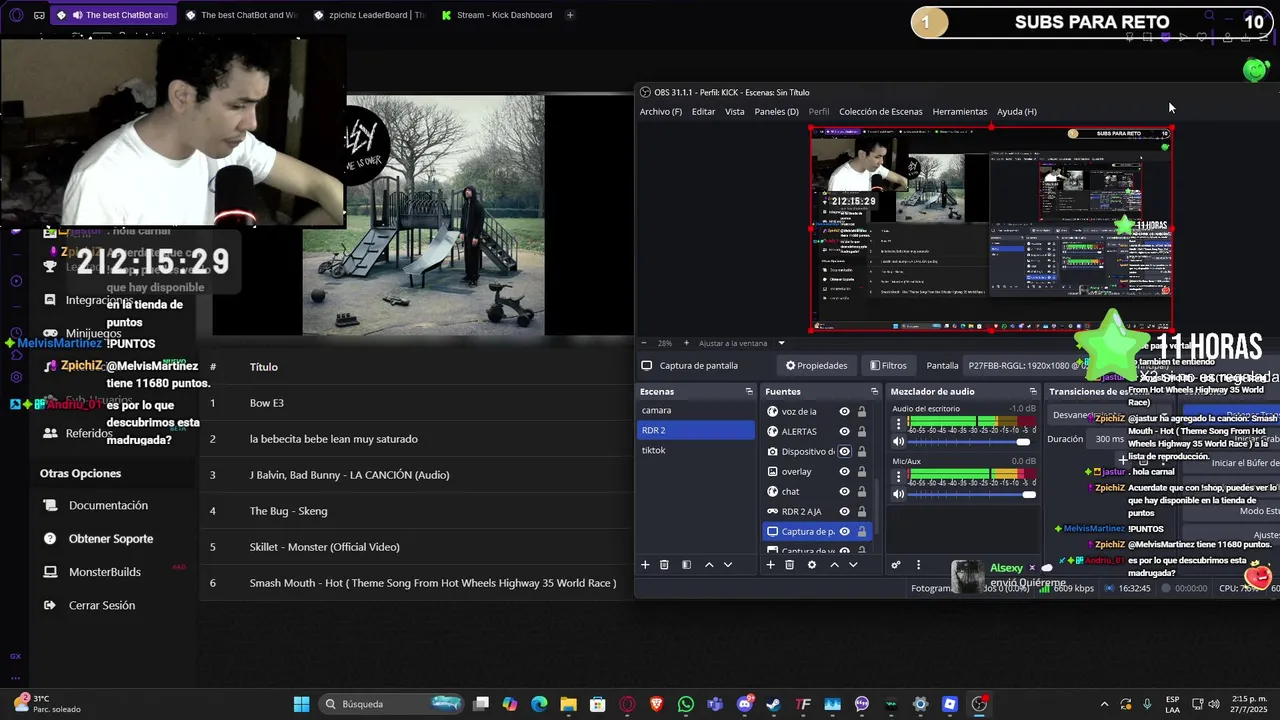This screenshot has width=1280, height=720.
Task: Hide the overlay source
Action: [844, 471]
